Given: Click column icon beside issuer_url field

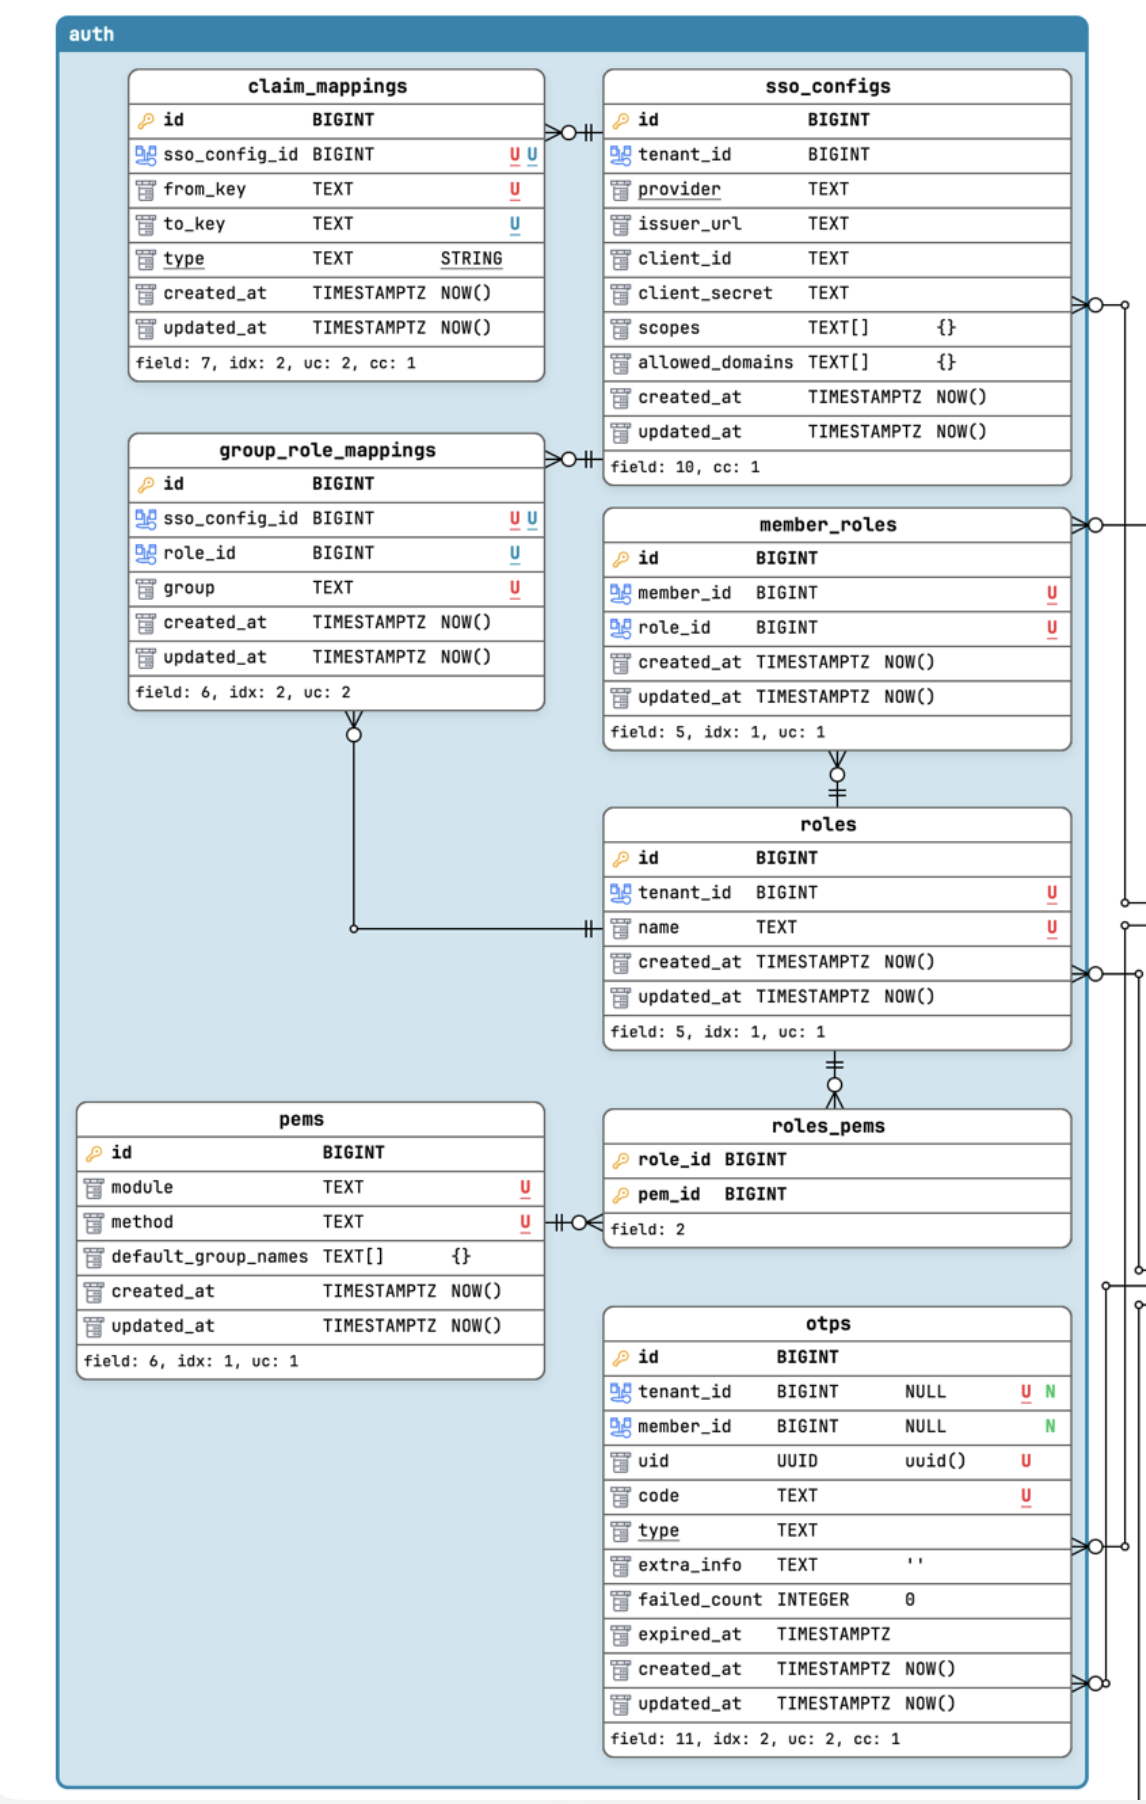Looking at the screenshot, I should click(621, 225).
